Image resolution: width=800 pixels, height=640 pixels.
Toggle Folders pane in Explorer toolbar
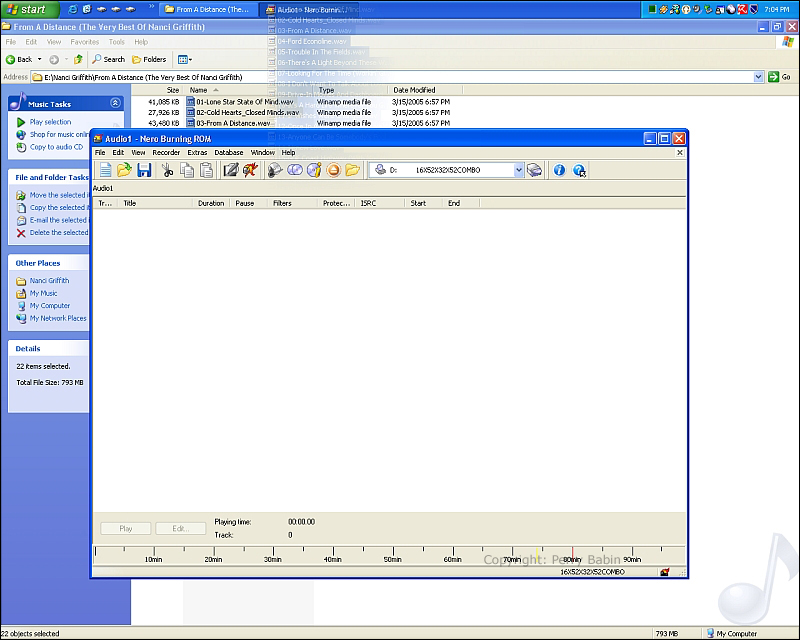[x=149, y=59]
